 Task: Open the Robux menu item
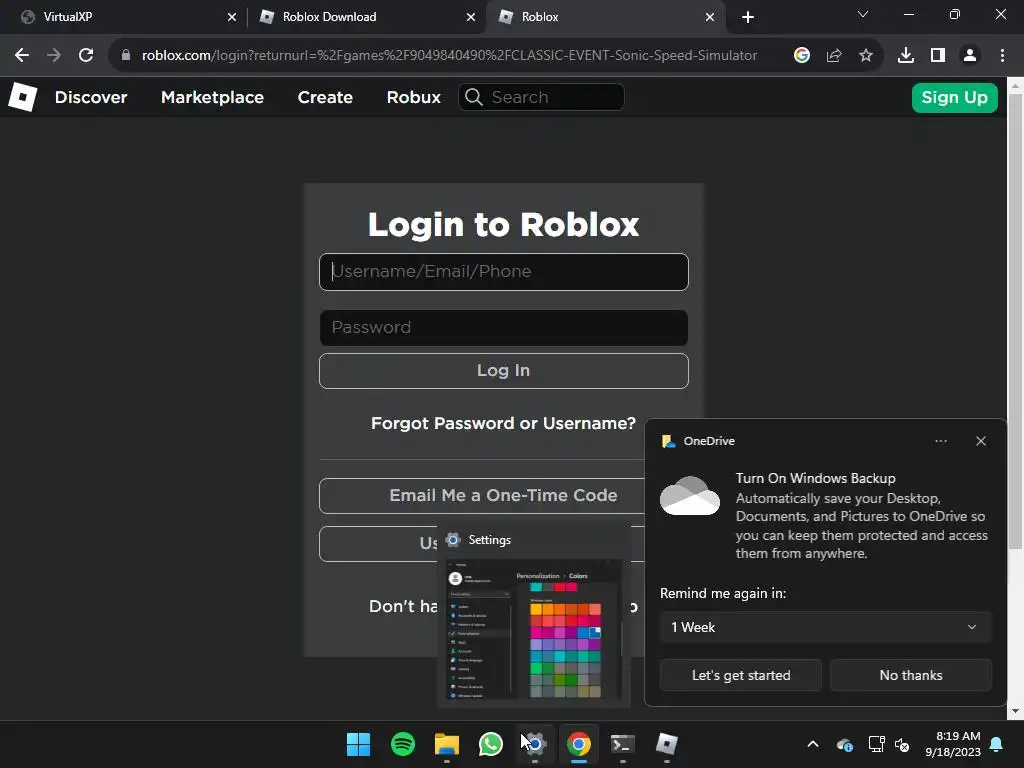(413, 97)
